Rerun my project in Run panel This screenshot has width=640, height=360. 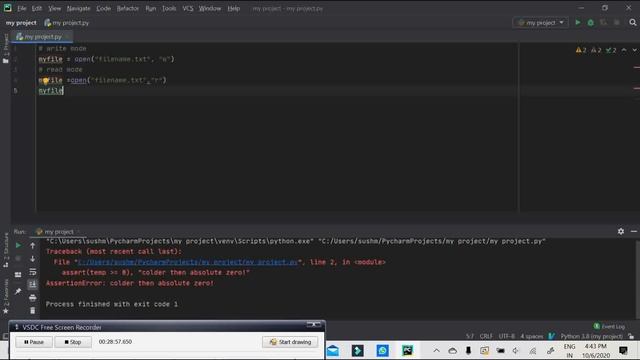18,245
